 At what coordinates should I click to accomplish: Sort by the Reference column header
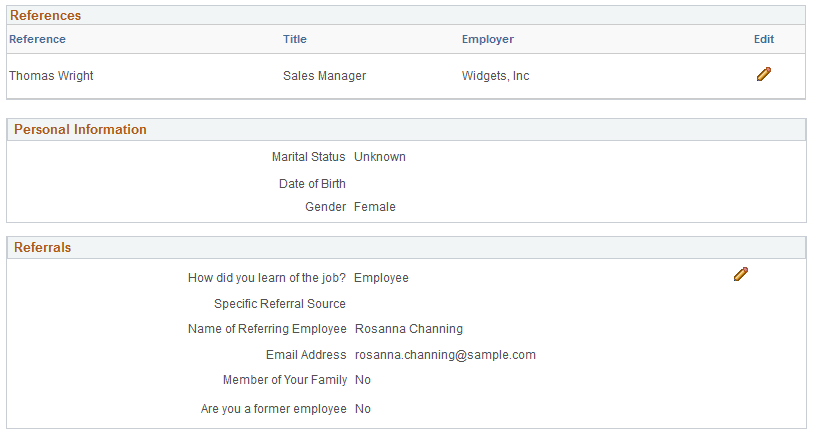(x=37, y=39)
